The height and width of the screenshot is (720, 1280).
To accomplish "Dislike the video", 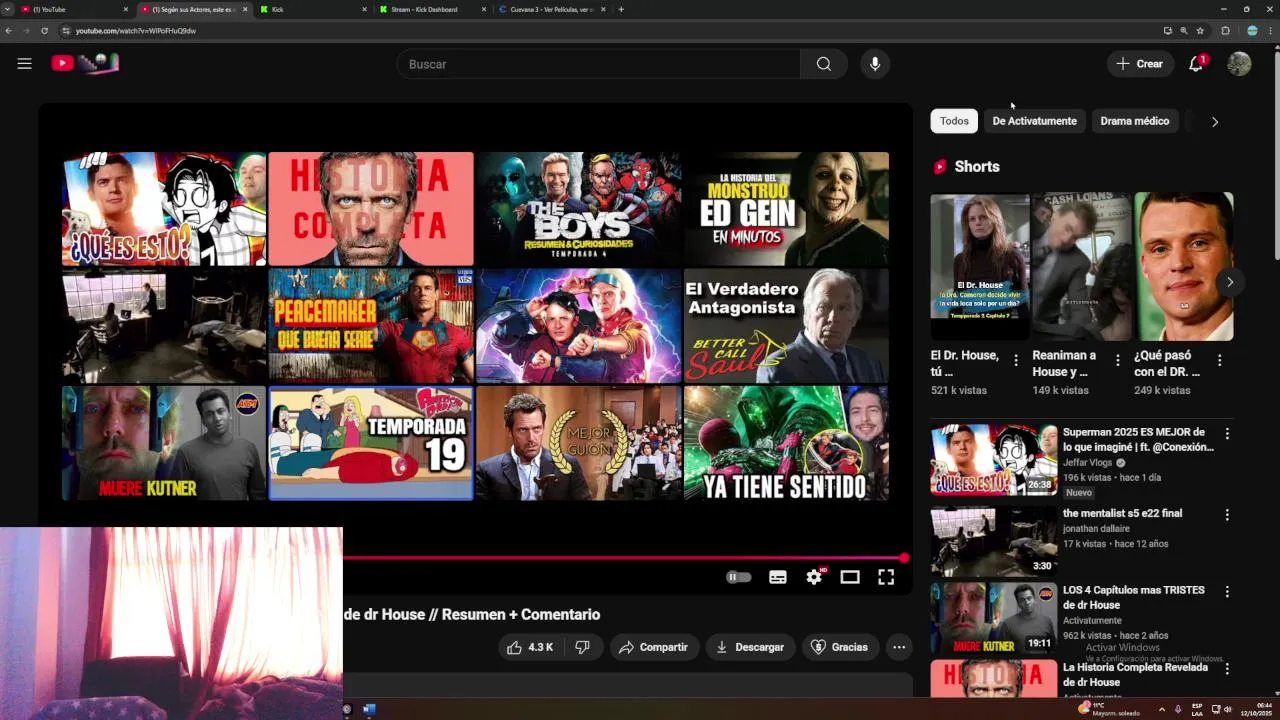I will point(582,647).
